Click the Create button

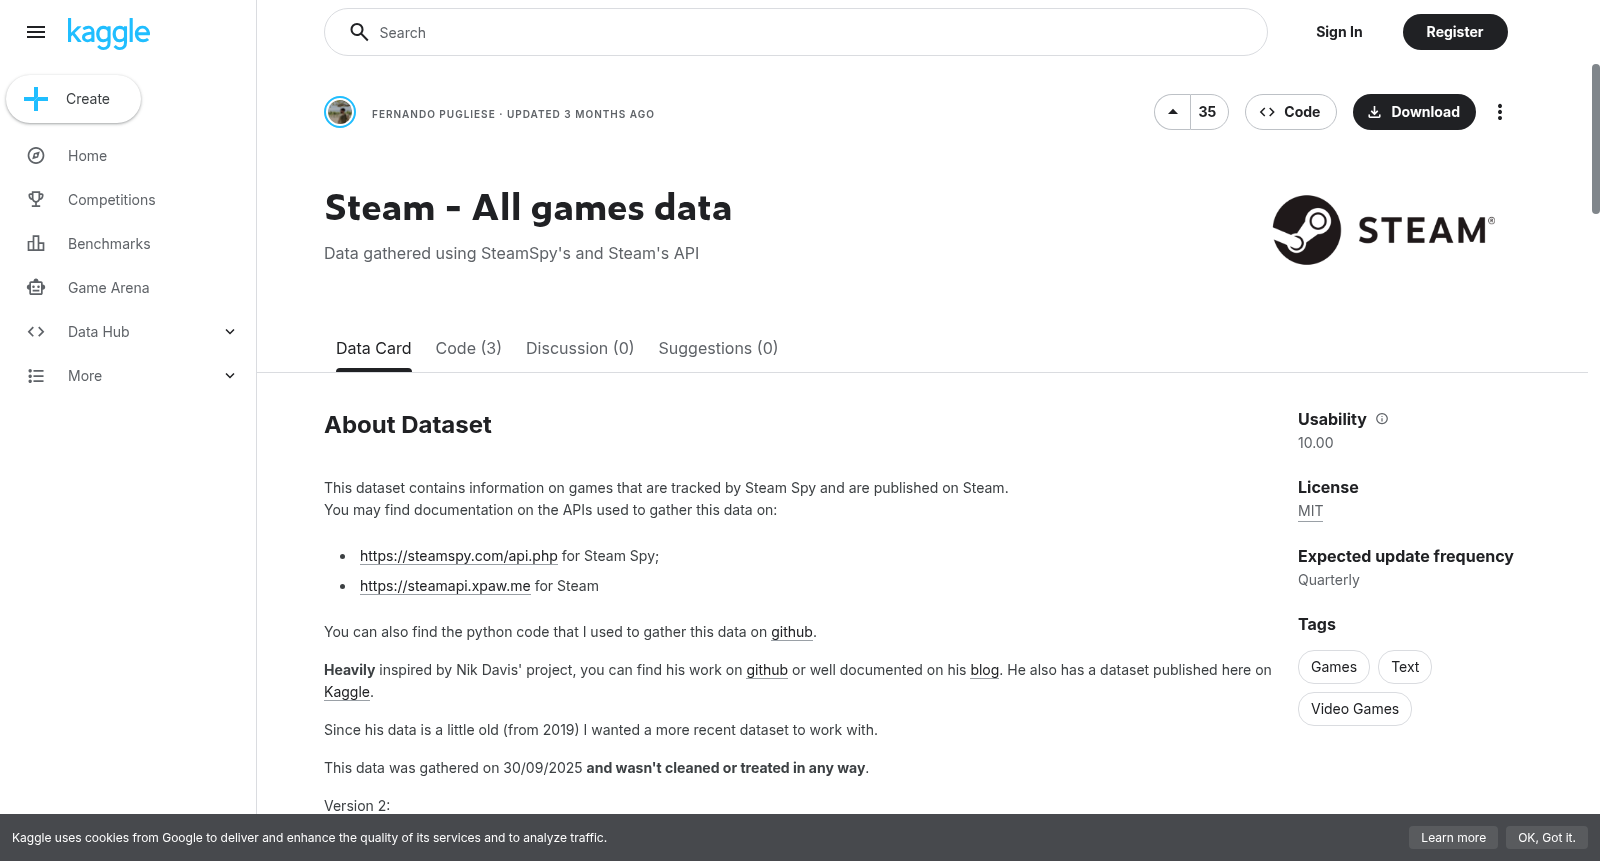73,99
